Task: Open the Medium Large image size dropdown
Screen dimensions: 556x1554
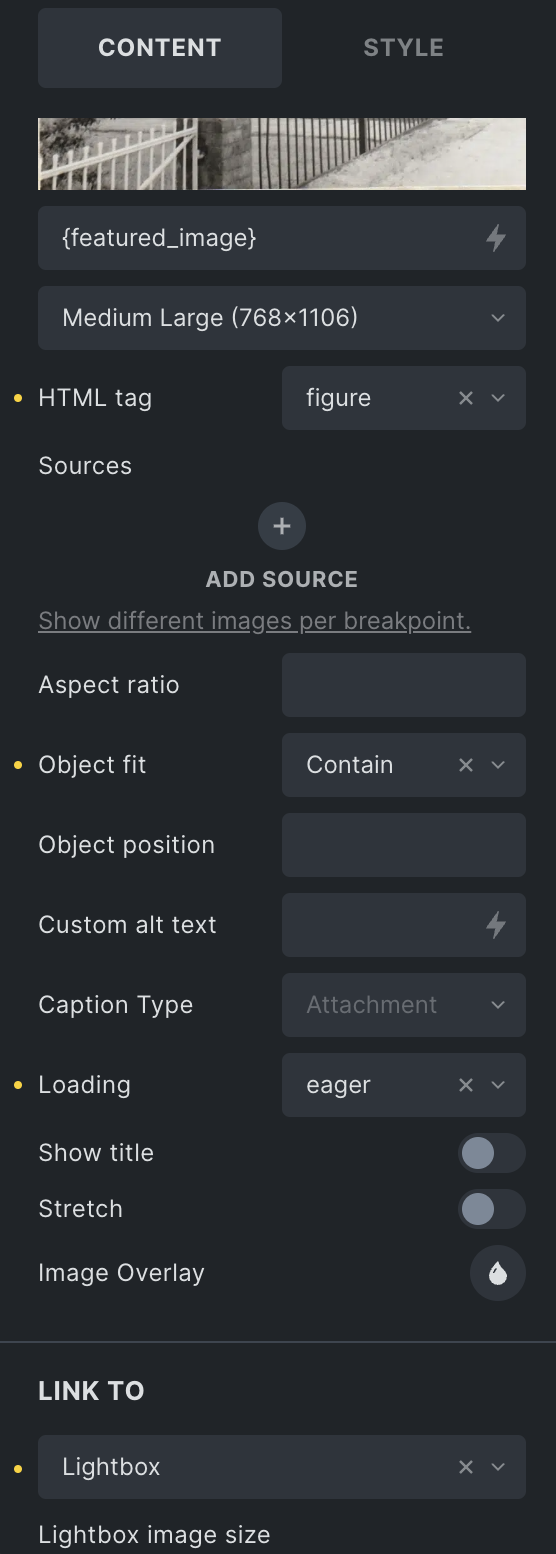Action: pos(282,318)
